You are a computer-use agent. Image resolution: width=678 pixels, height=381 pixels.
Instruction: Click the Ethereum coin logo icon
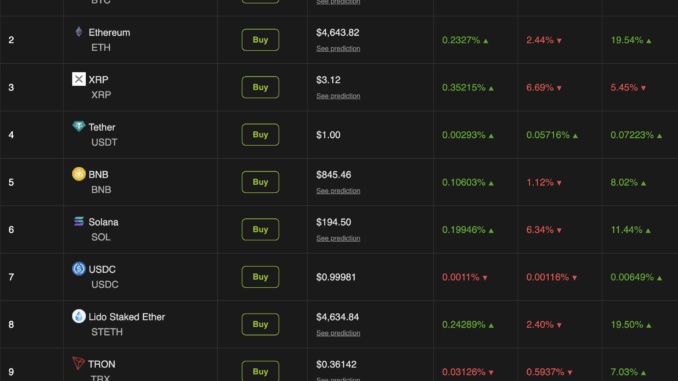(x=79, y=32)
